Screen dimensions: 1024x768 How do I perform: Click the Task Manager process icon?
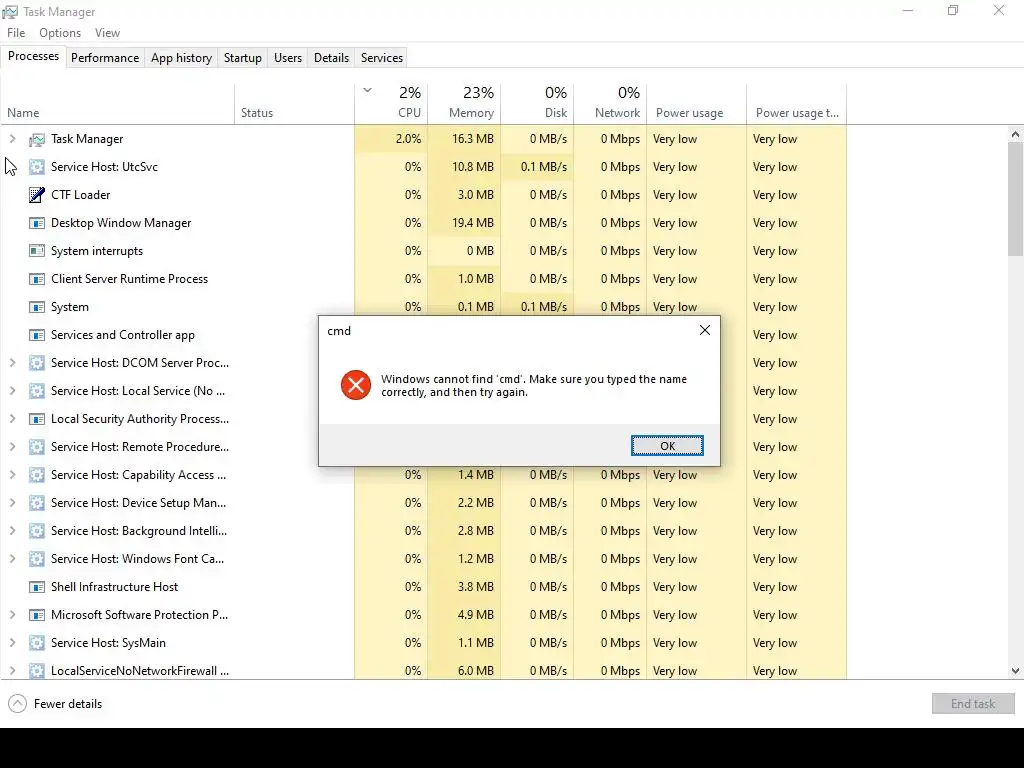point(37,139)
